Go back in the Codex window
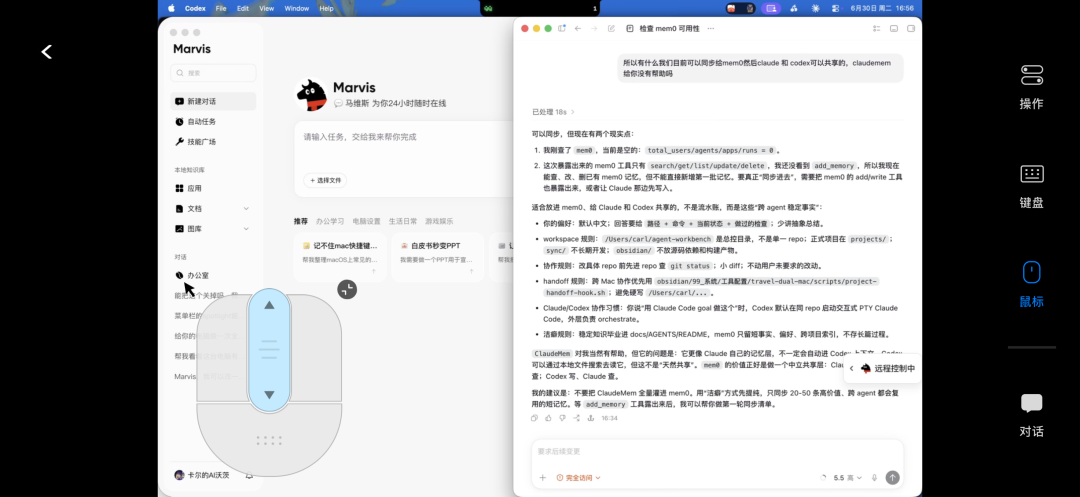The width and height of the screenshot is (1080, 497). pos(578,28)
